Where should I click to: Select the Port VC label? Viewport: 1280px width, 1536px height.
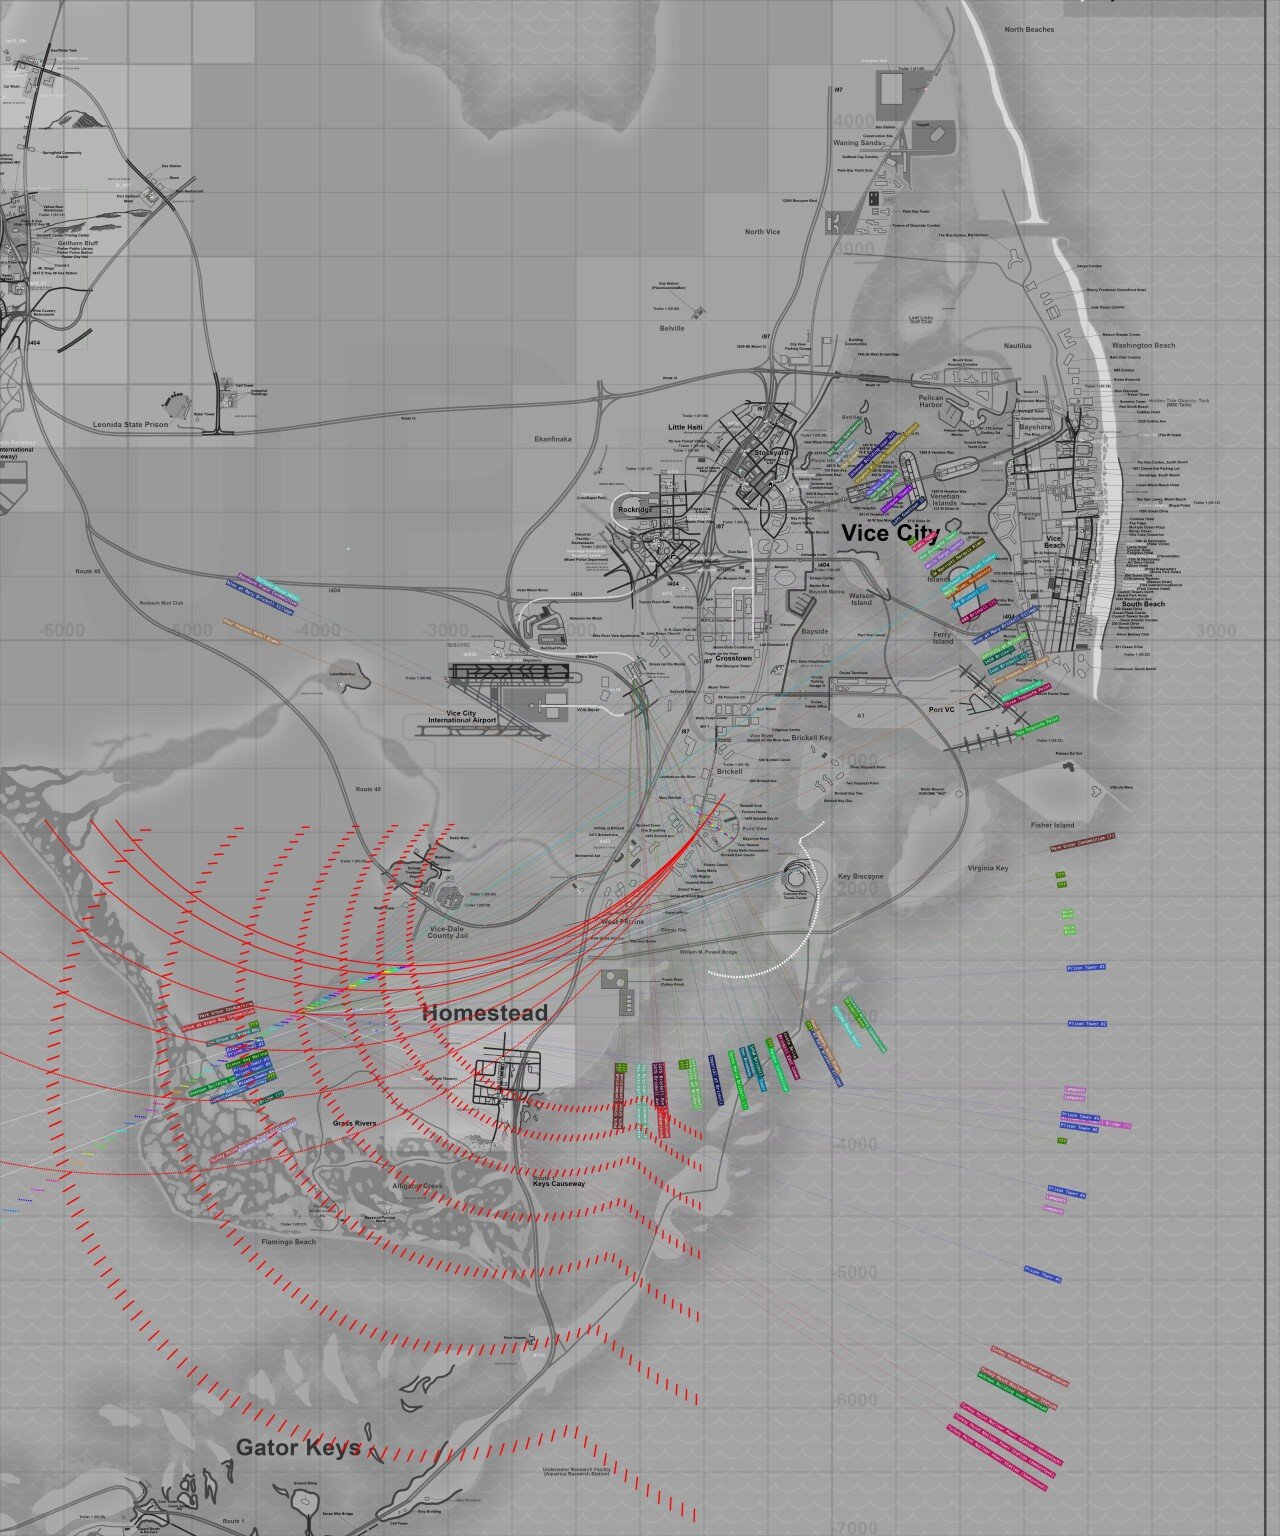941,709
